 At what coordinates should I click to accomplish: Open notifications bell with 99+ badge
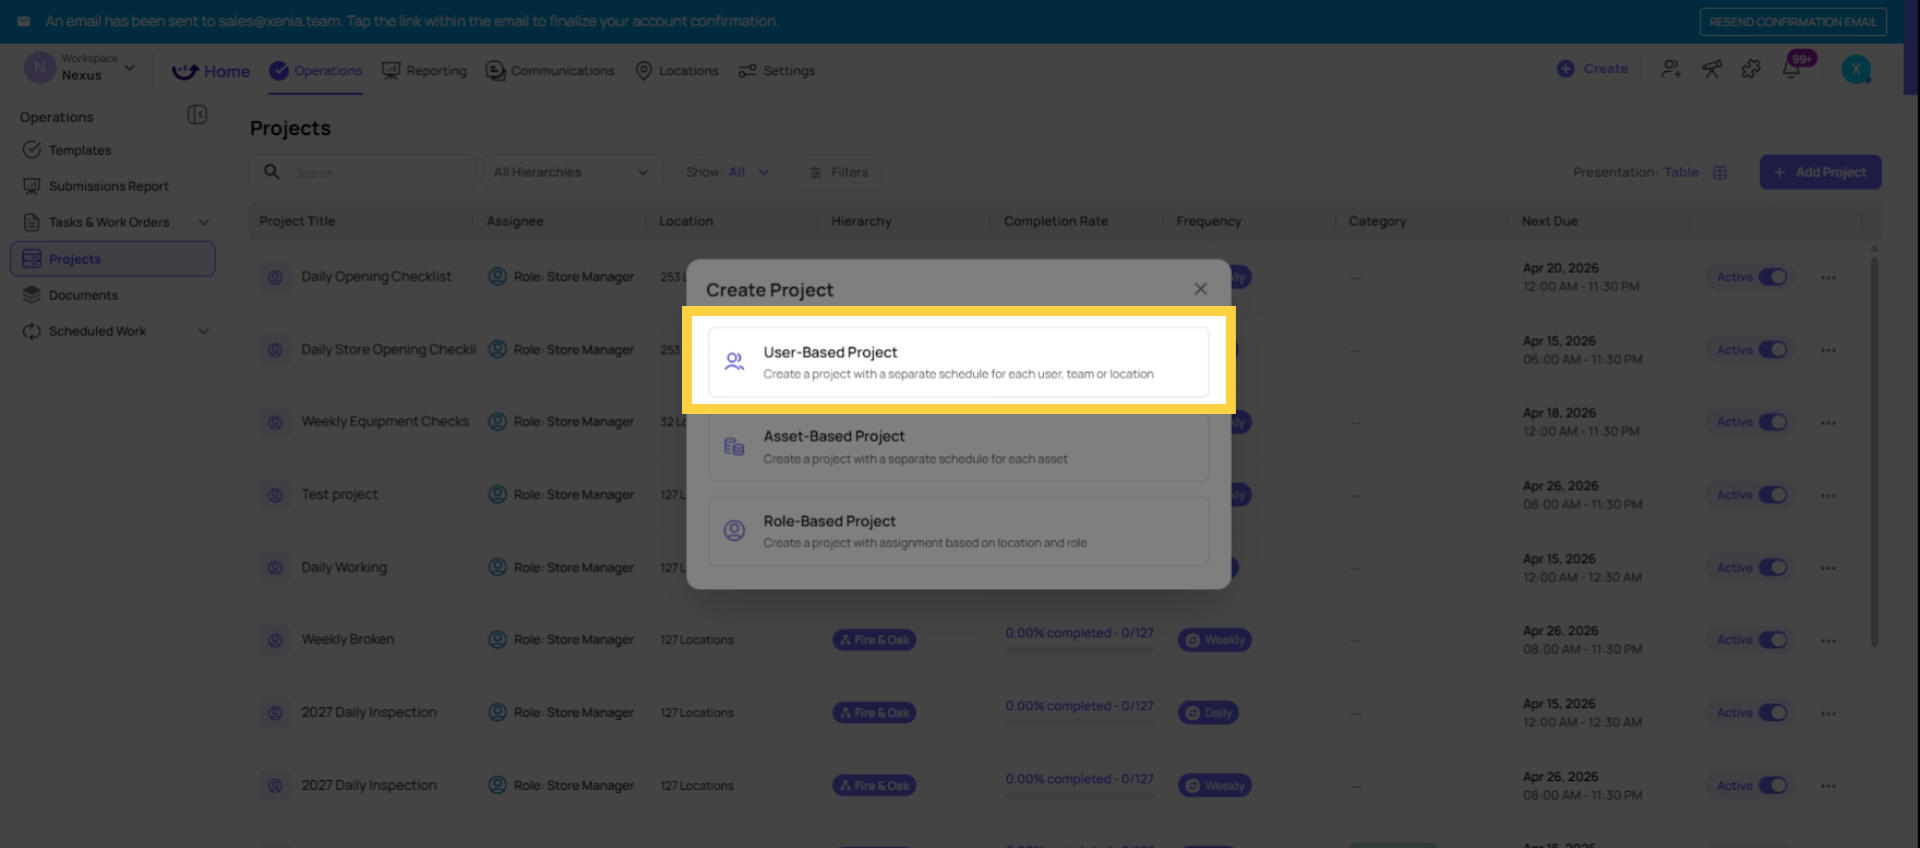1792,68
